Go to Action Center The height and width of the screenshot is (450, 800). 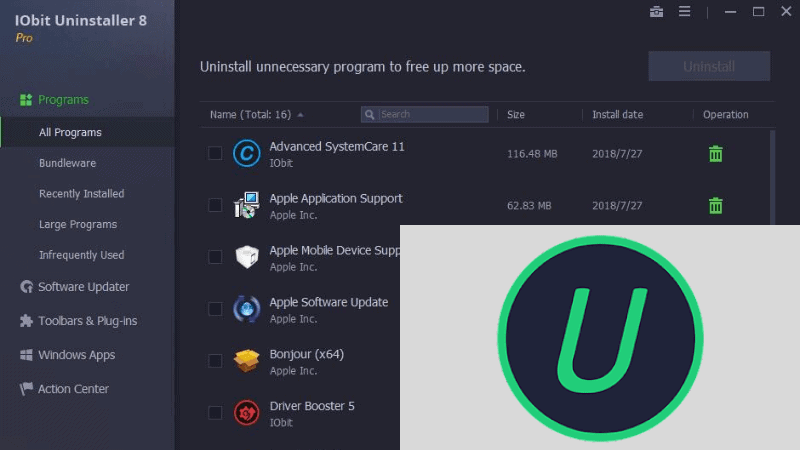(73, 389)
